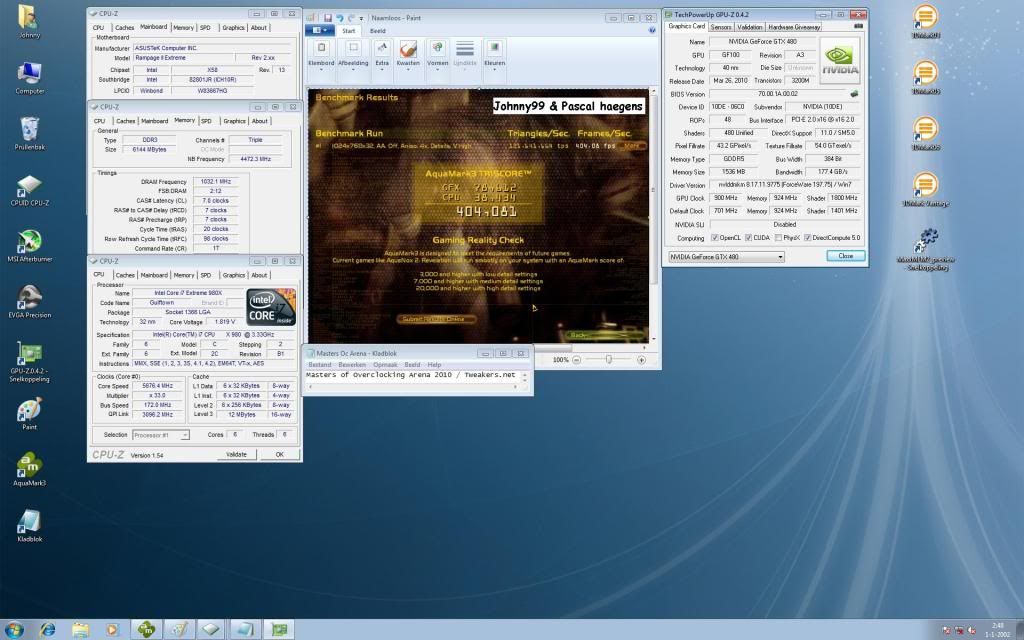Screen dimensions: 1024x640
Task: Click the Core Speed 5676.4 MHz value
Action: pyautogui.click(x=157, y=386)
